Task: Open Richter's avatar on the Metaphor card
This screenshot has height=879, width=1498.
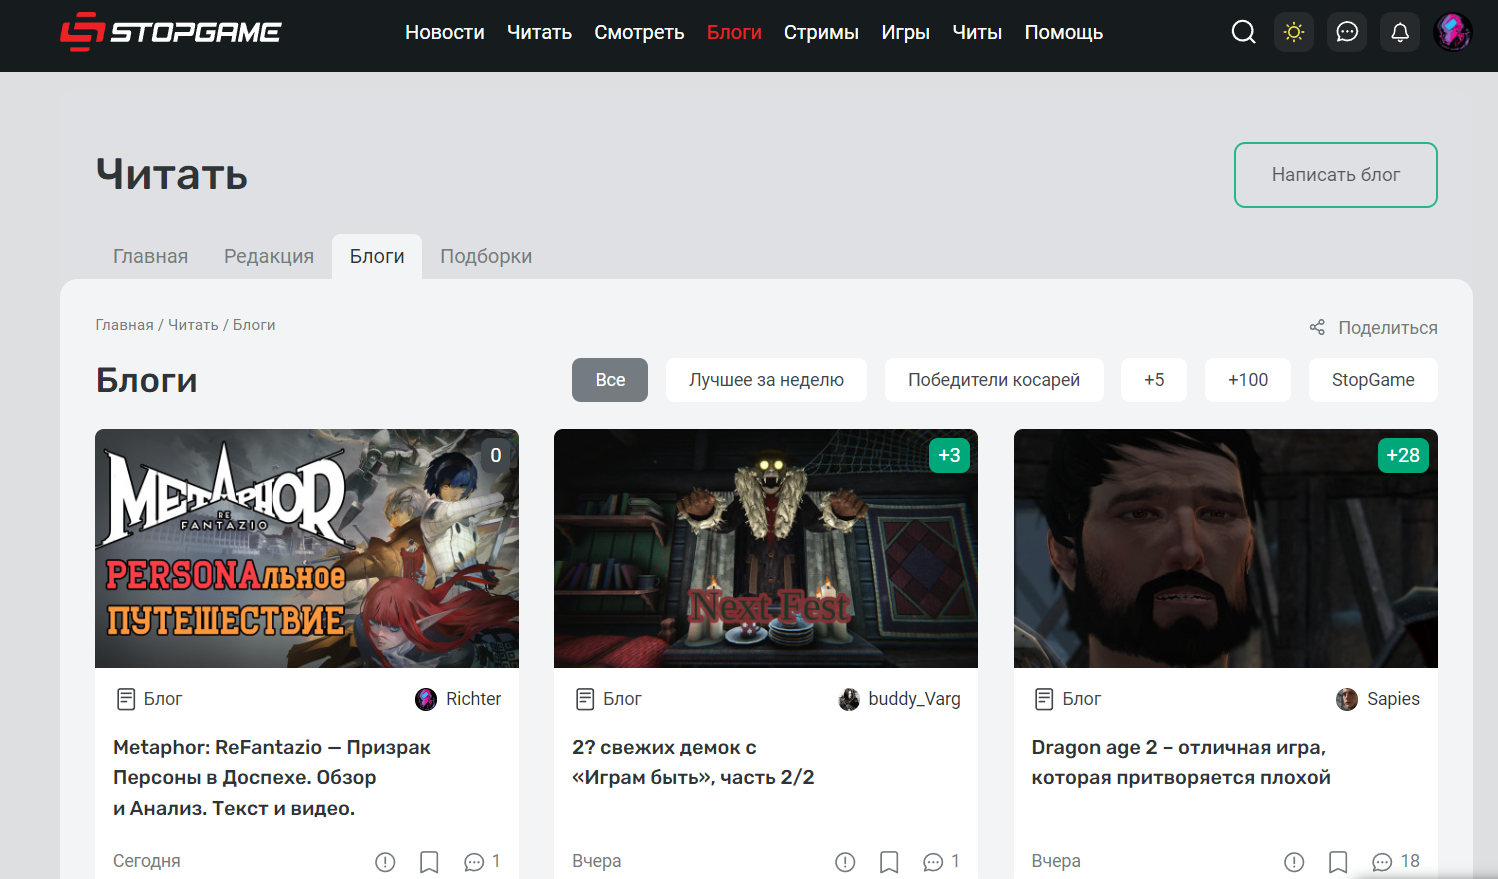Action: point(426,699)
